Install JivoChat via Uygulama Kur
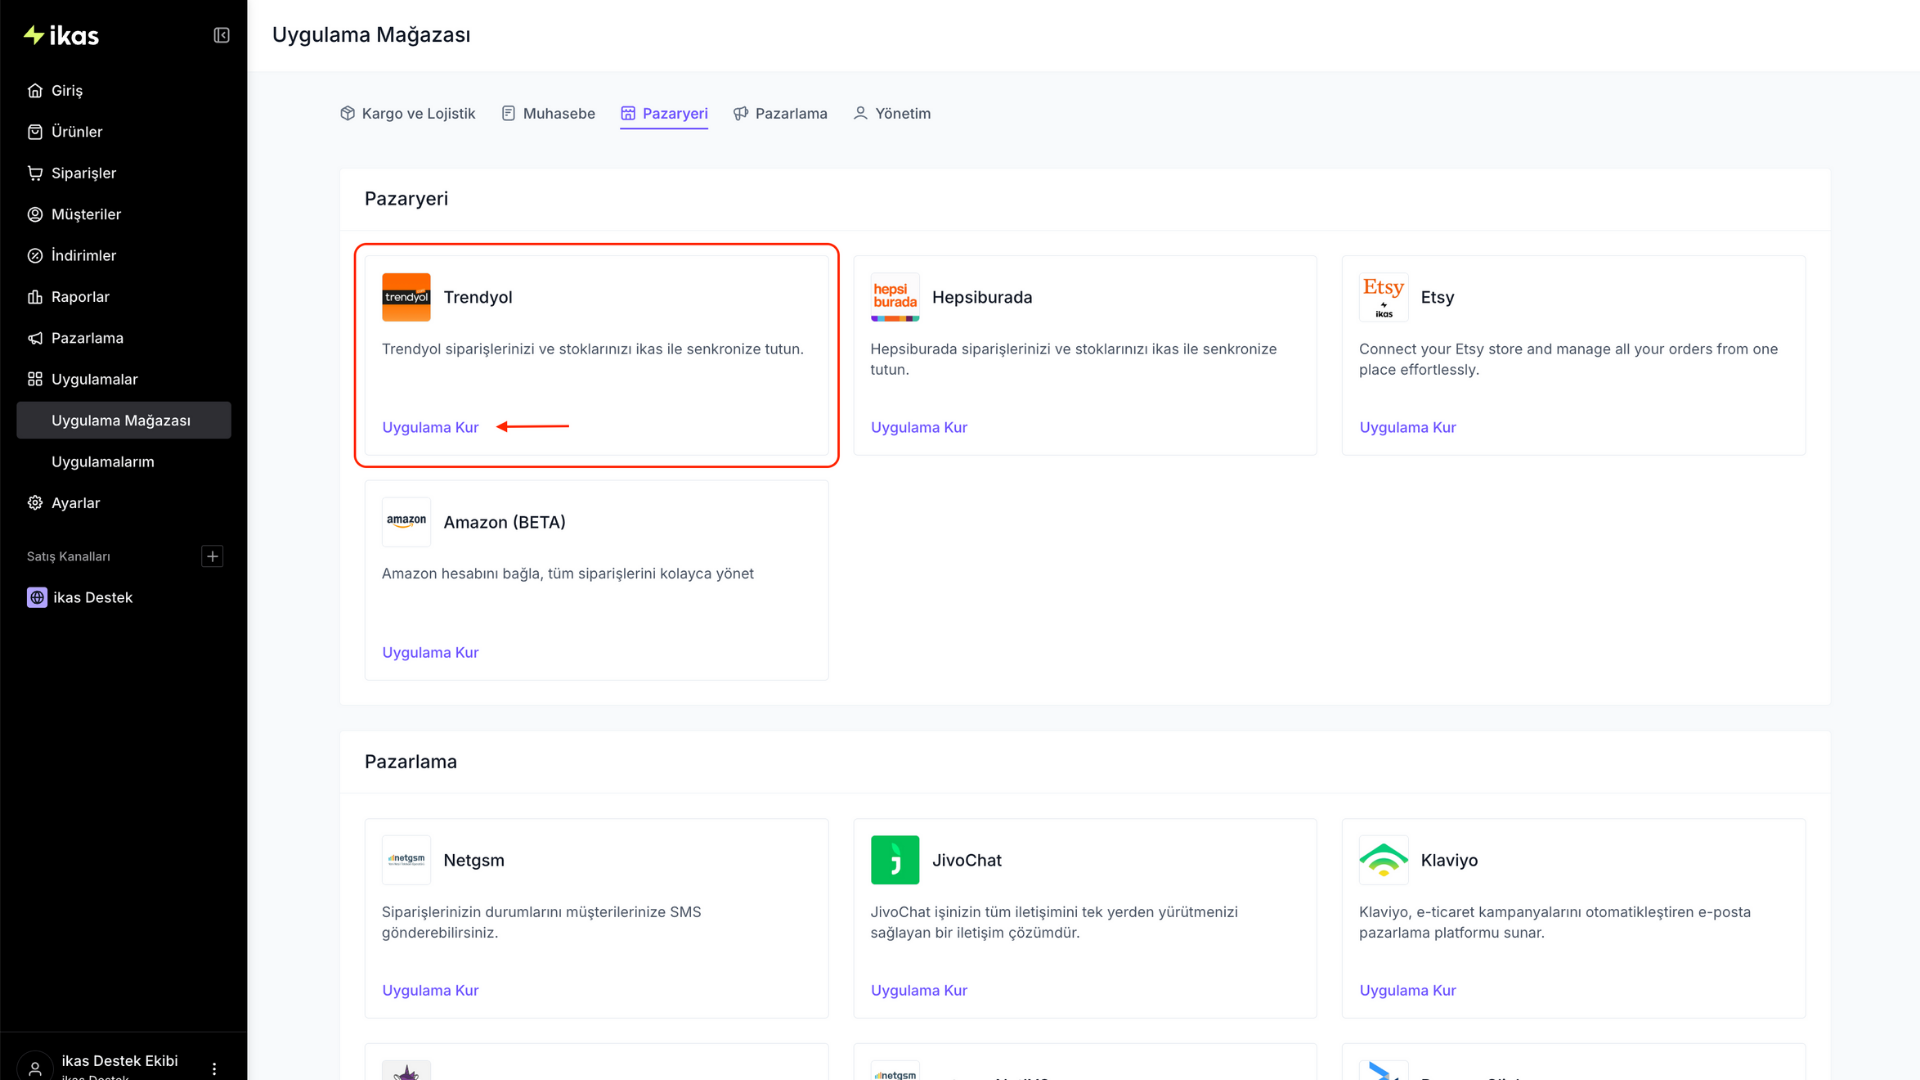This screenshot has width=1920, height=1080. pyautogui.click(x=919, y=990)
